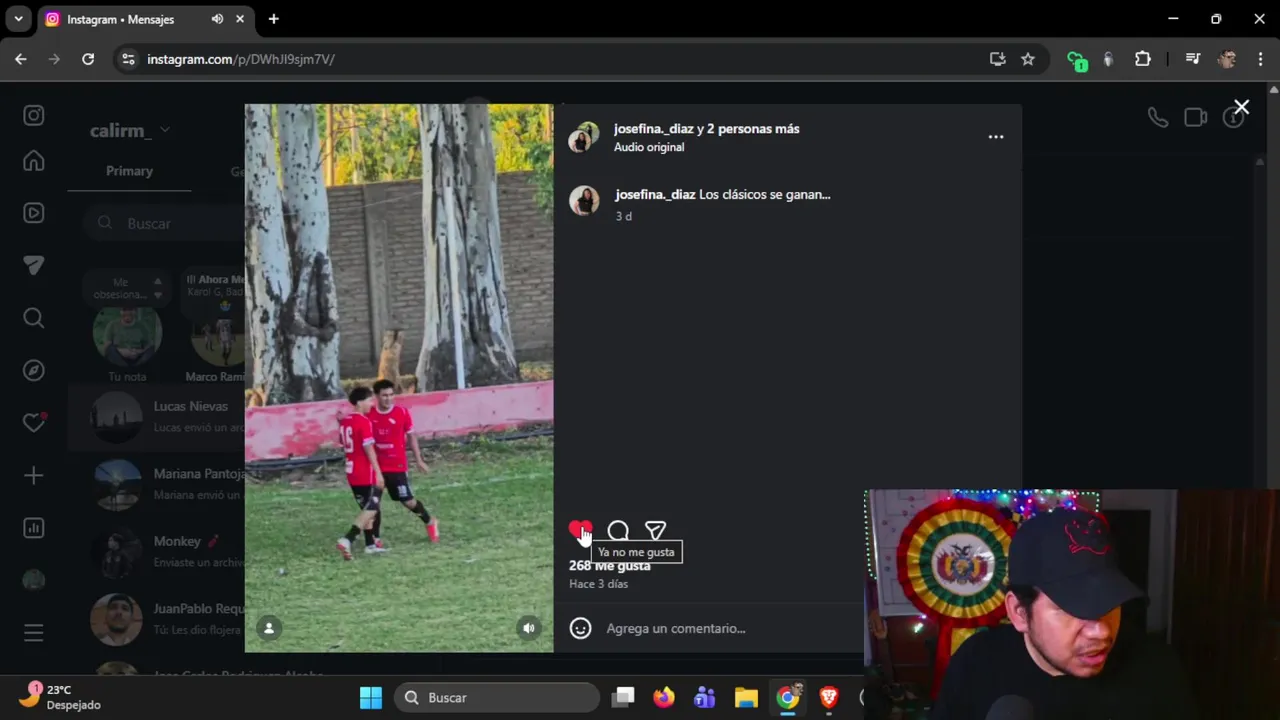Viewport: 1280px width, 720px height.
Task: View the 268 Me gusta list
Action: pos(610,566)
